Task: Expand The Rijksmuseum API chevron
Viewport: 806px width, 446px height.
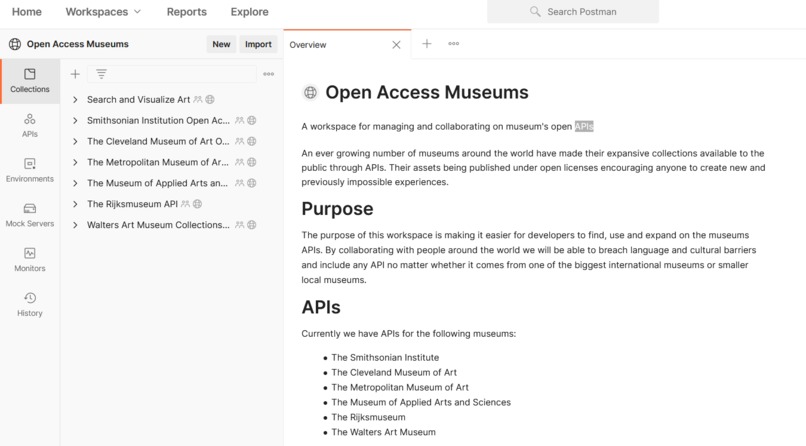Action: [75, 204]
